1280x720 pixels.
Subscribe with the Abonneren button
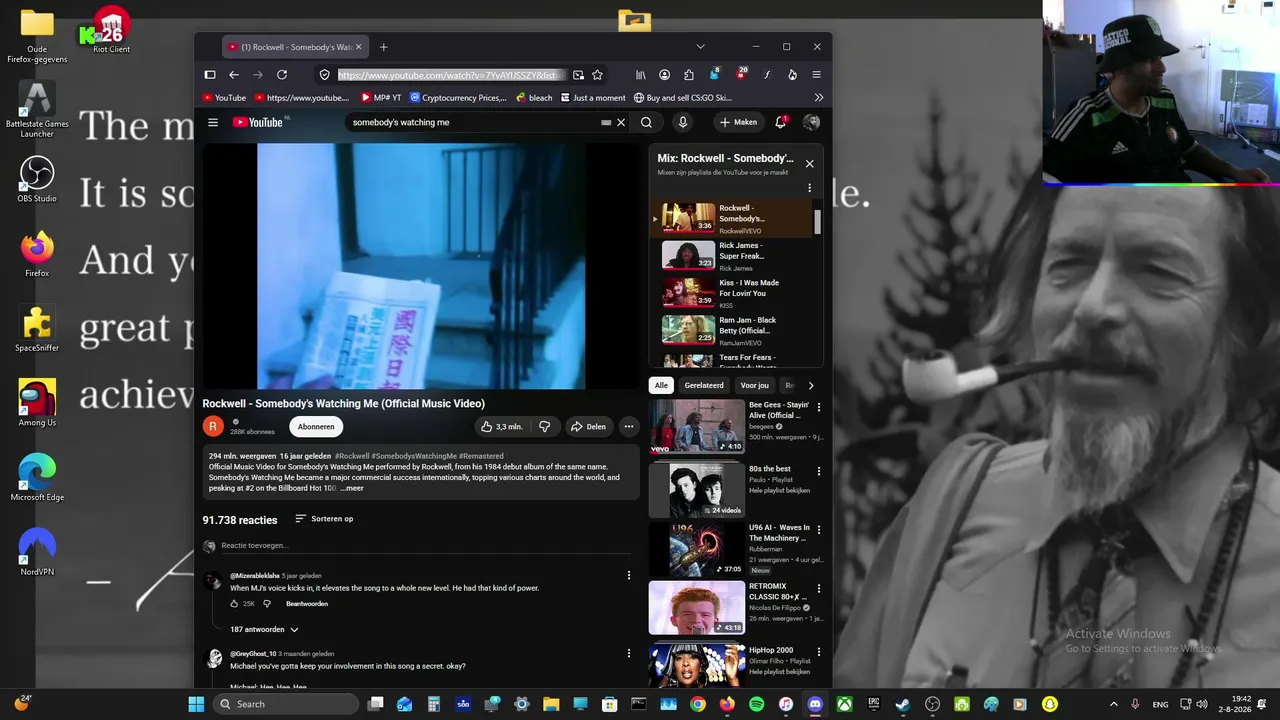[316, 427]
